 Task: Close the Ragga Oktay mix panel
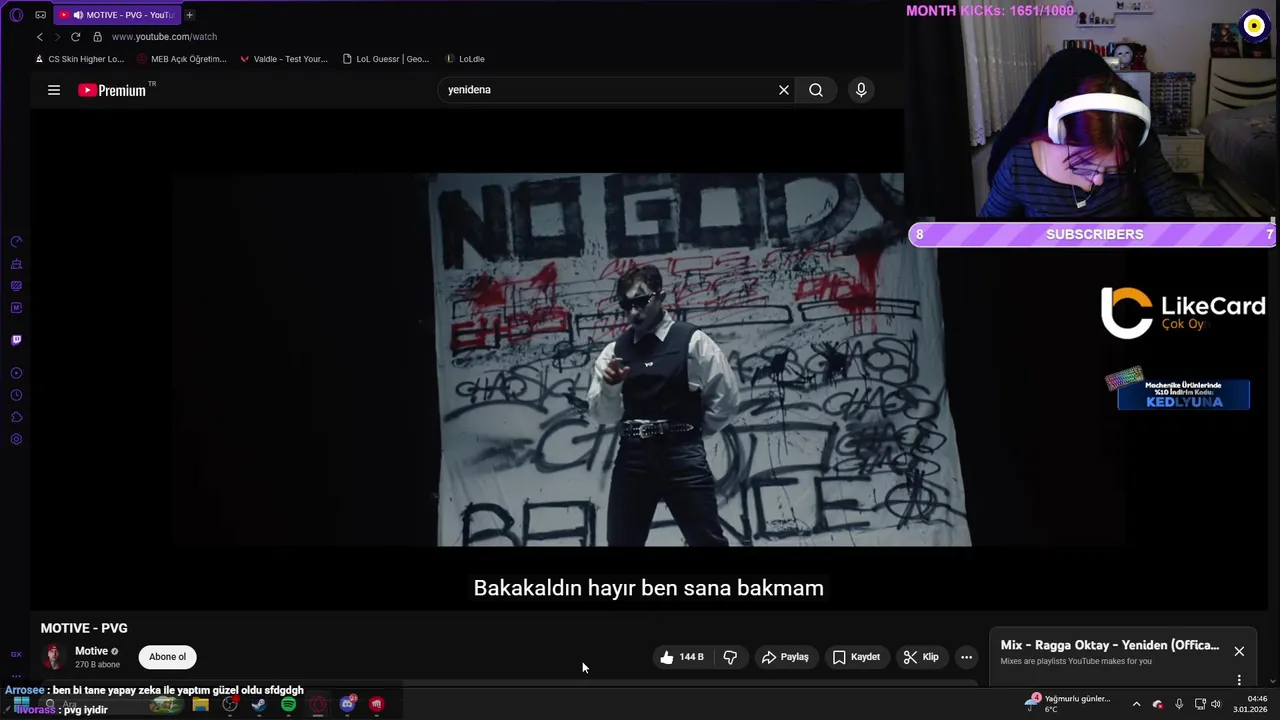1239,651
